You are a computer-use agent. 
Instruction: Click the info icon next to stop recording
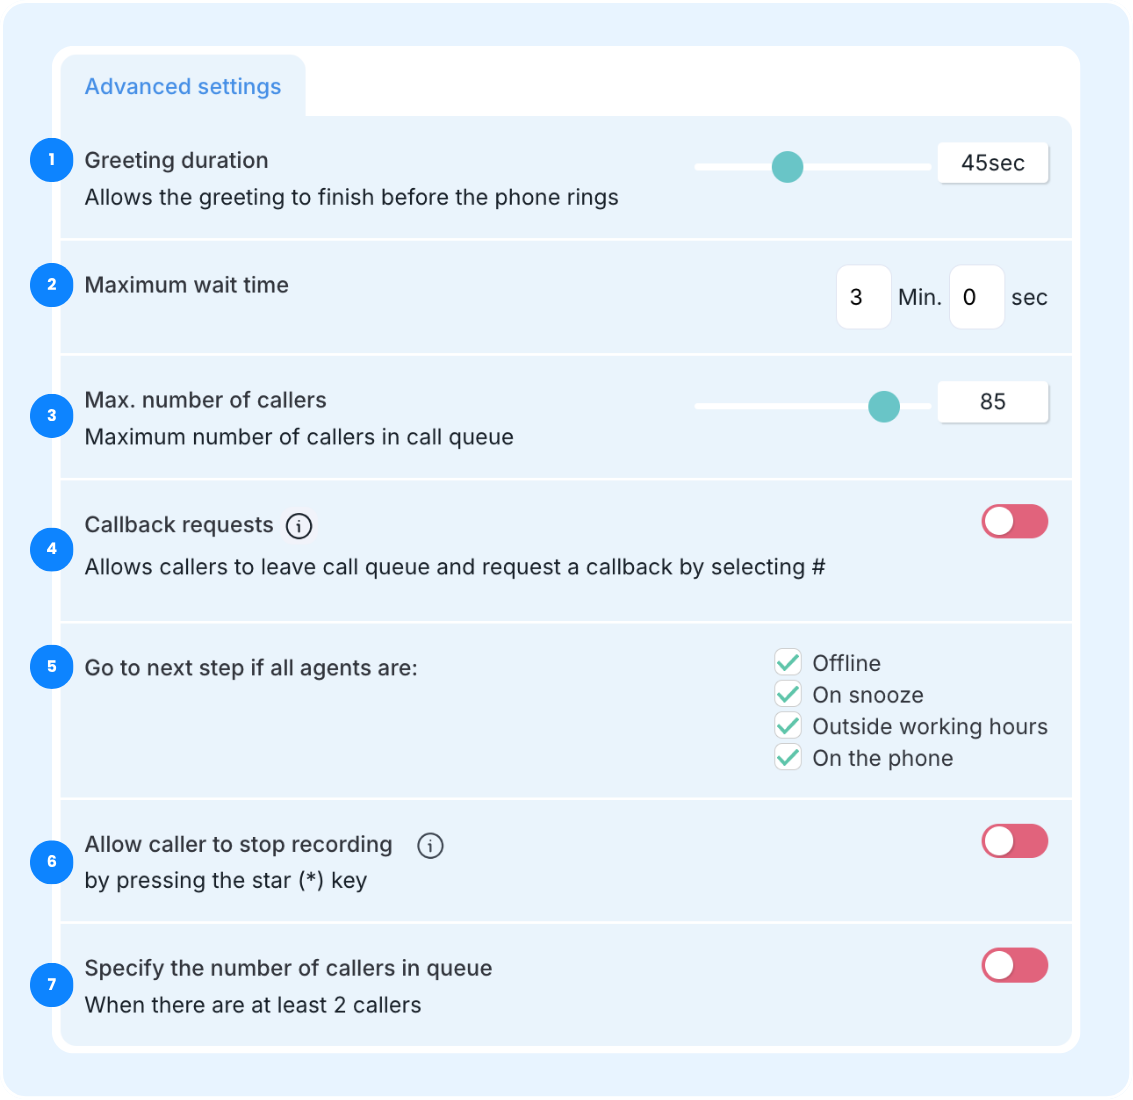pos(430,845)
